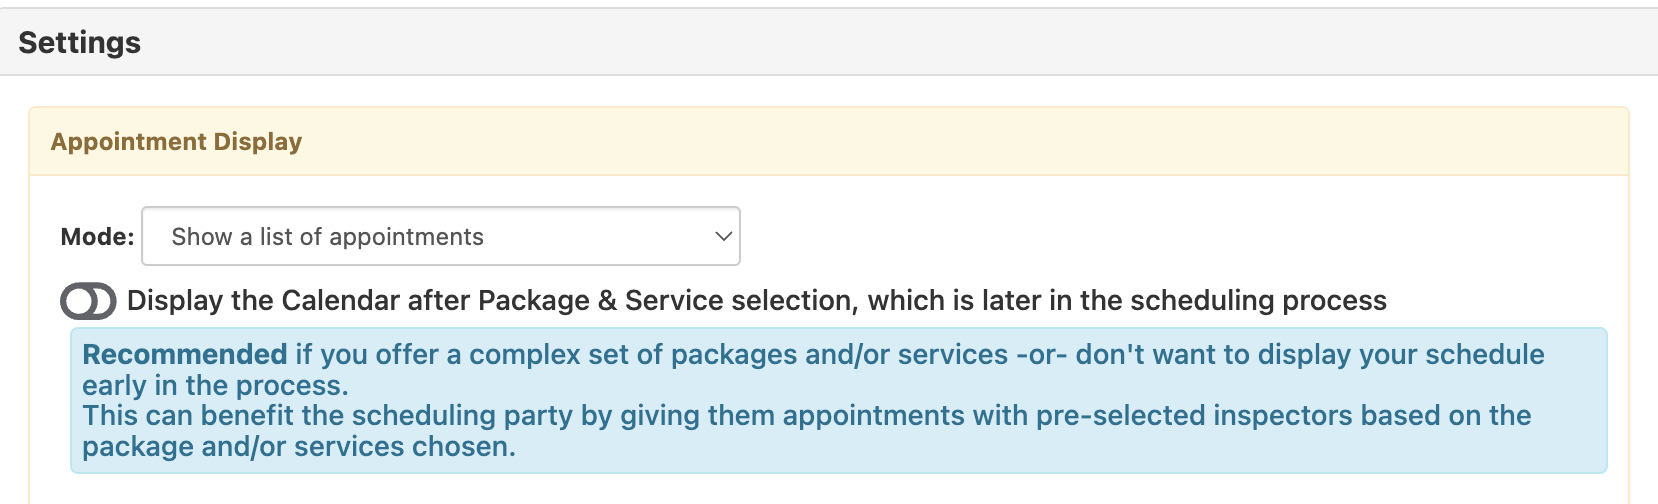This screenshot has width=1658, height=504.
Task: Click 'Show a list of appointments' text
Action: (327, 237)
